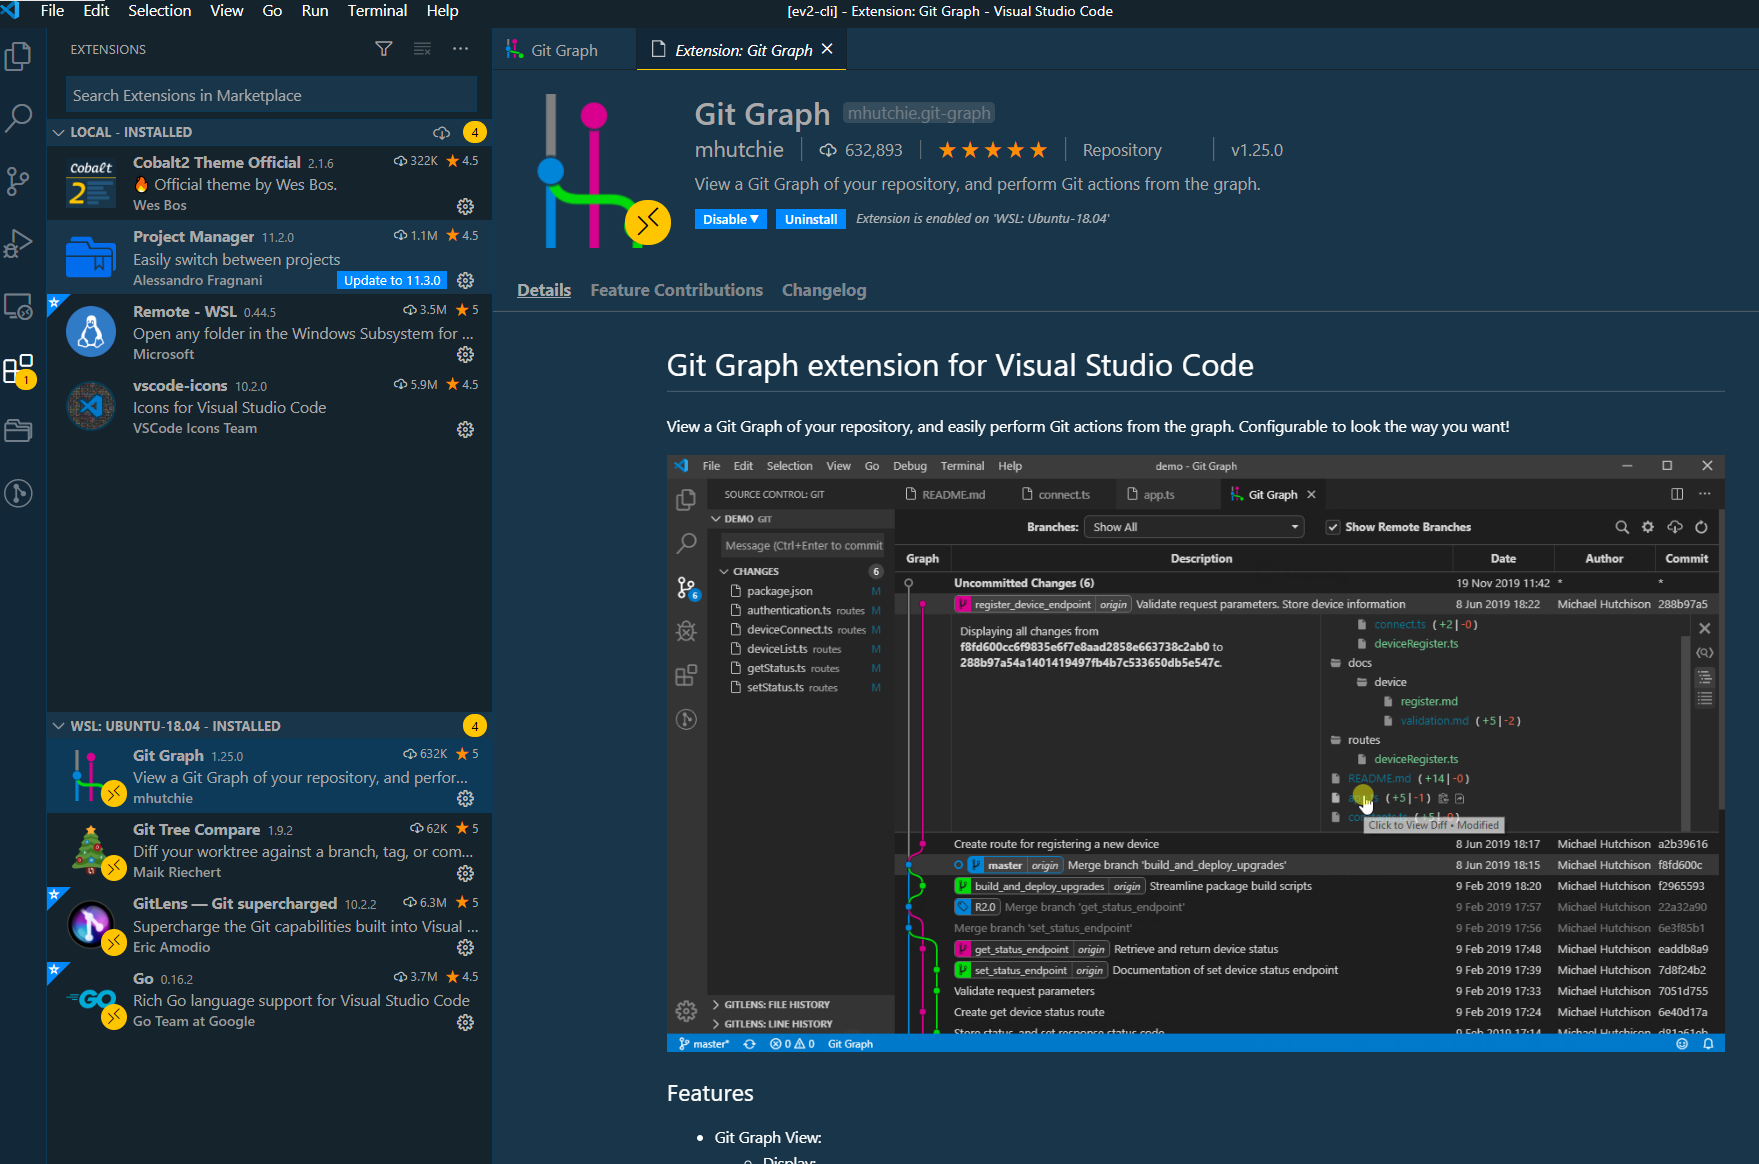This screenshot has height=1164, width=1759.
Task: Click the 632,893 install count
Action: tap(861, 150)
